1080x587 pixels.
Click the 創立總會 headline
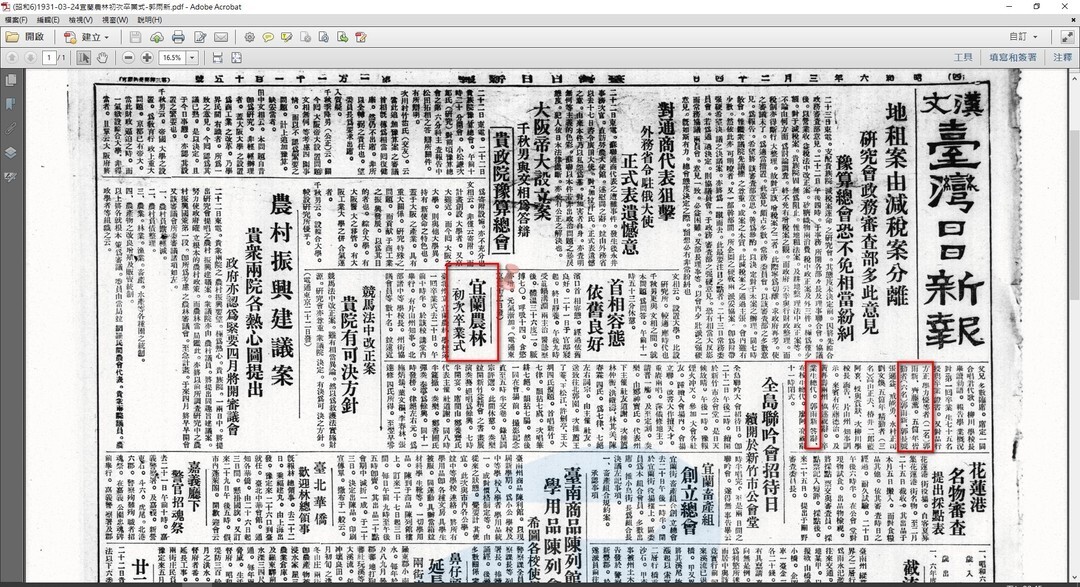[690, 501]
